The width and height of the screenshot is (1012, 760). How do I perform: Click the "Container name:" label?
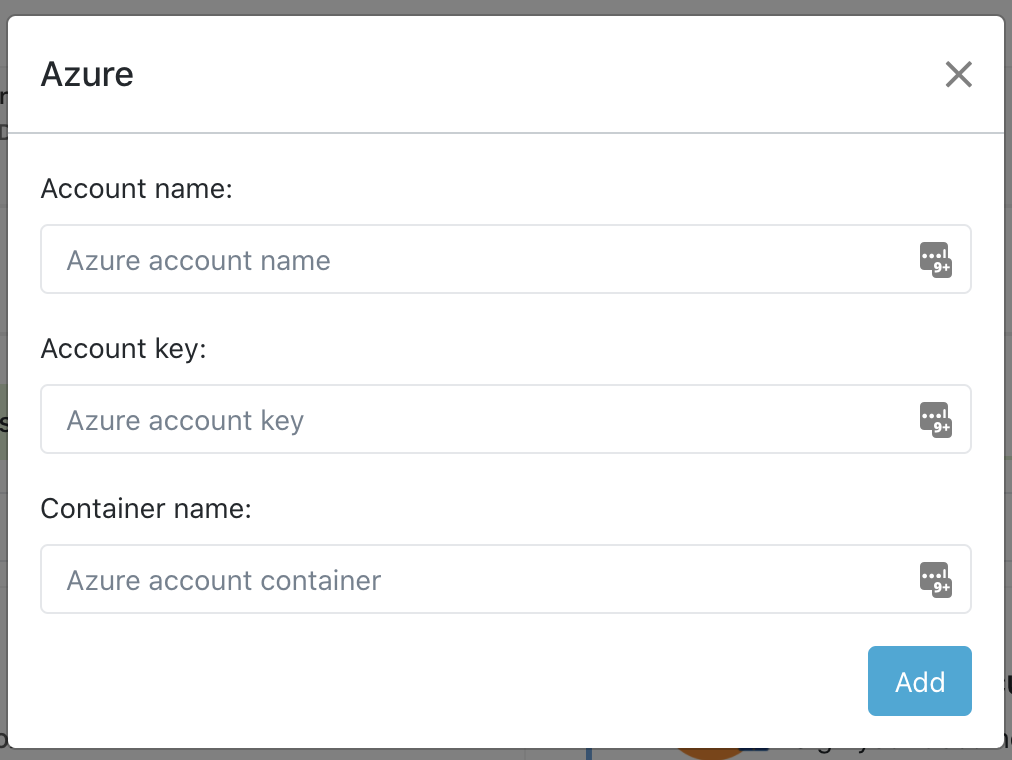[x=146, y=508]
